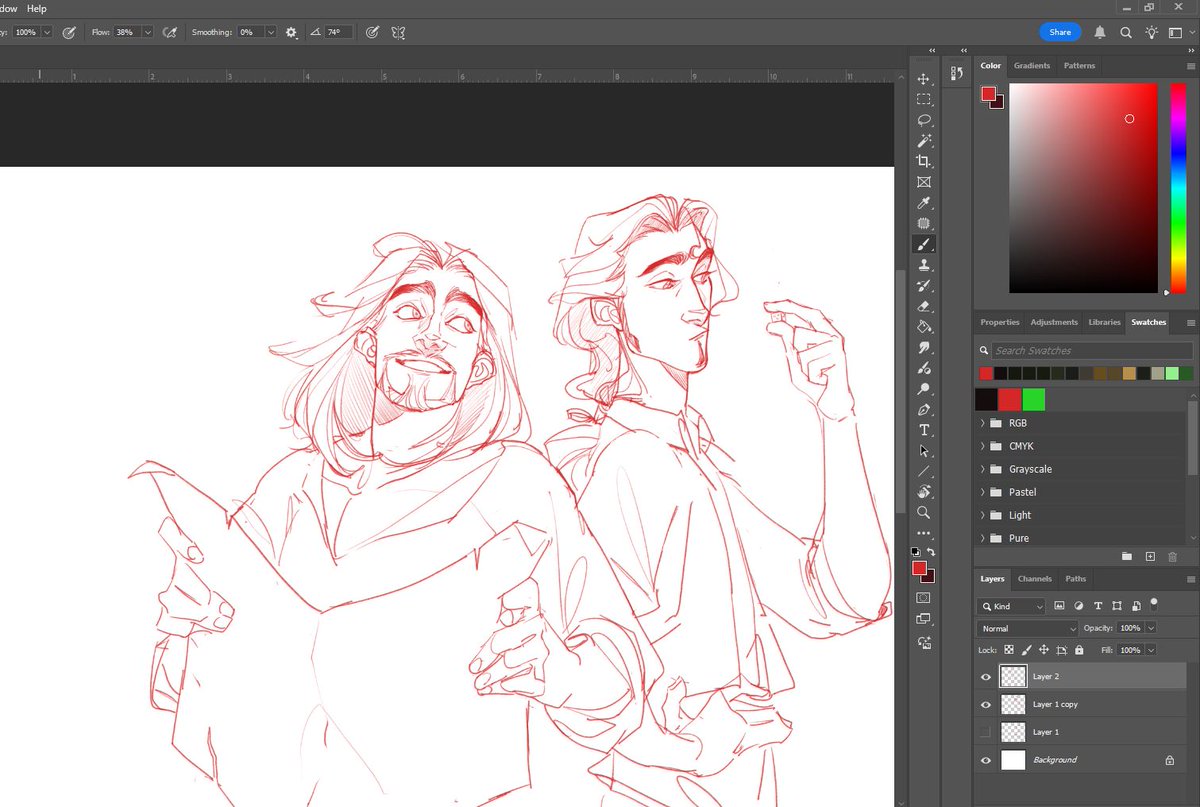The image size is (1200, 807).
Task: Open the Normal blend mode dropdown
Action: point(1027,628)
